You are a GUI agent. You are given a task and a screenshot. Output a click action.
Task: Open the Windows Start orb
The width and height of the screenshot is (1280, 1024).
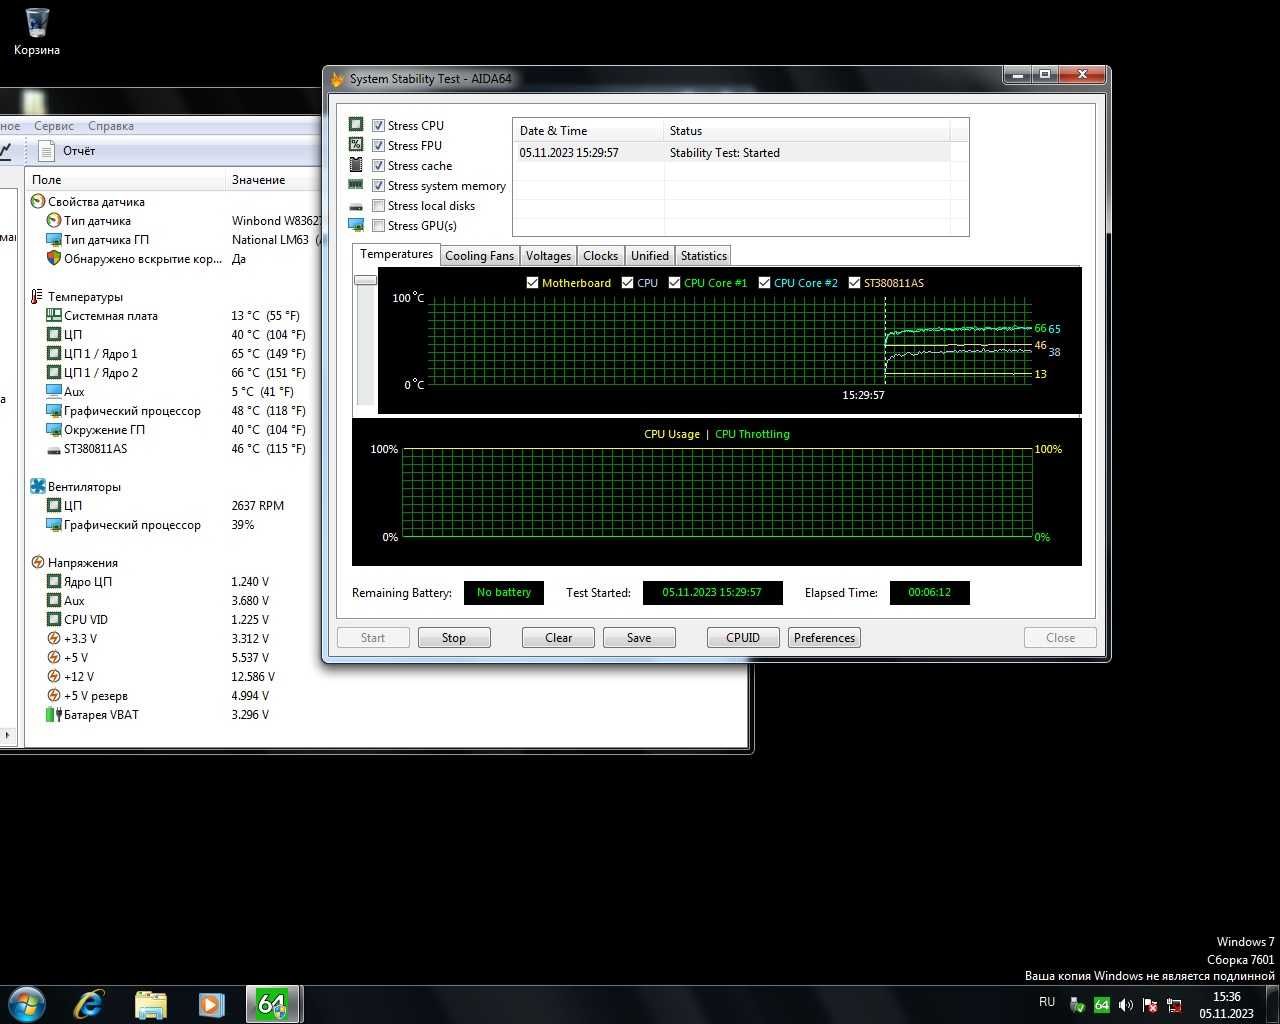[27, 1004]
